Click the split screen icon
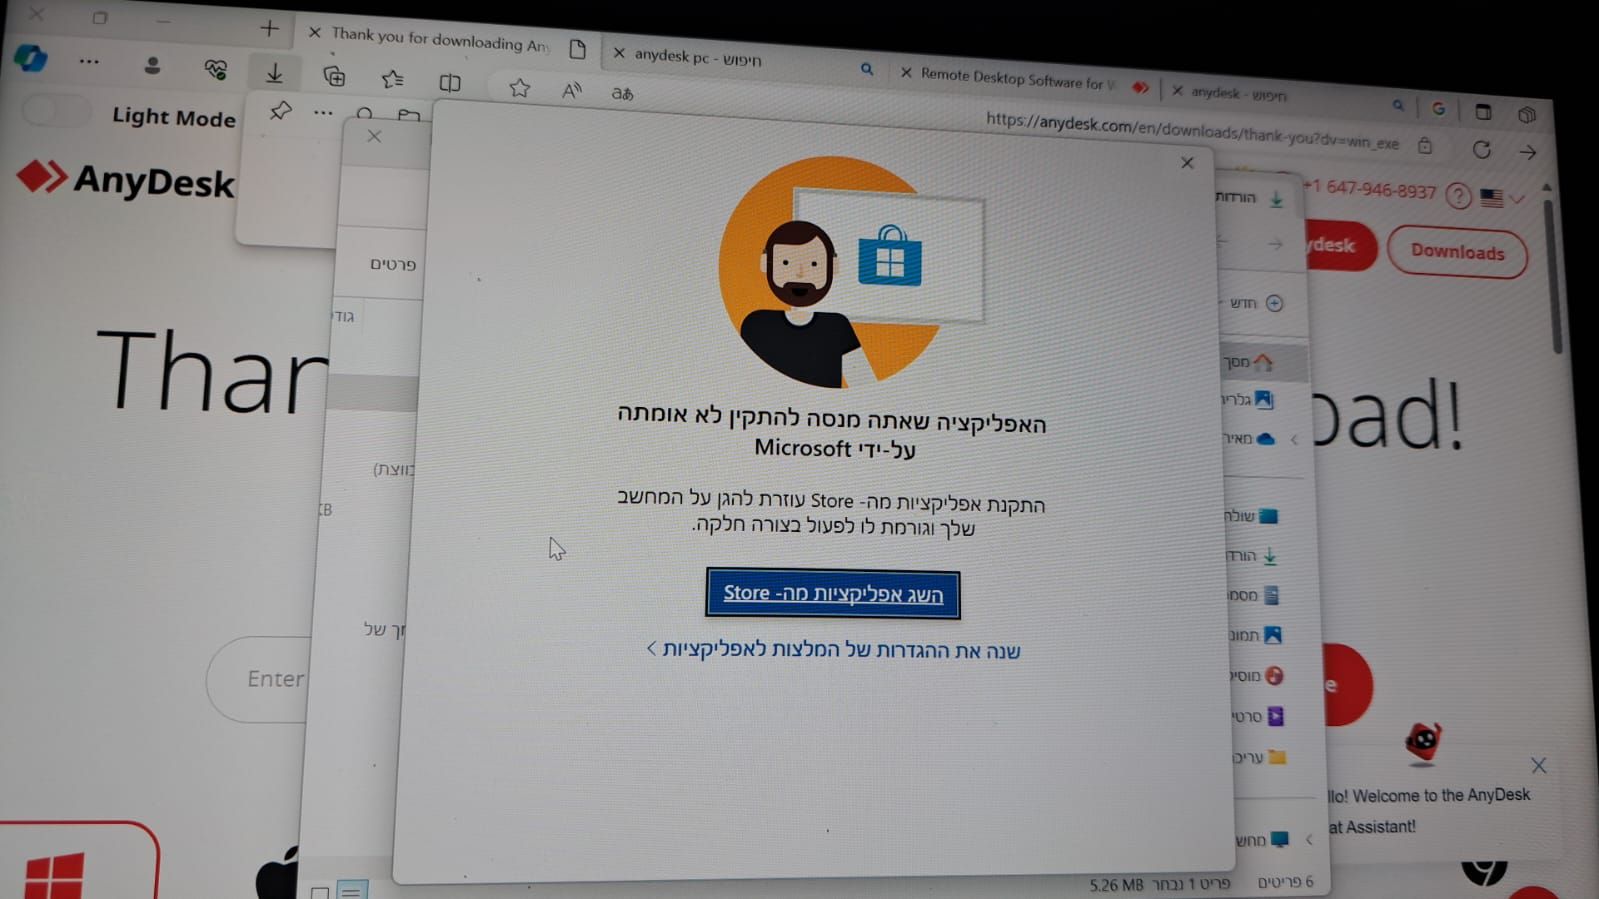 coord(450,83)
